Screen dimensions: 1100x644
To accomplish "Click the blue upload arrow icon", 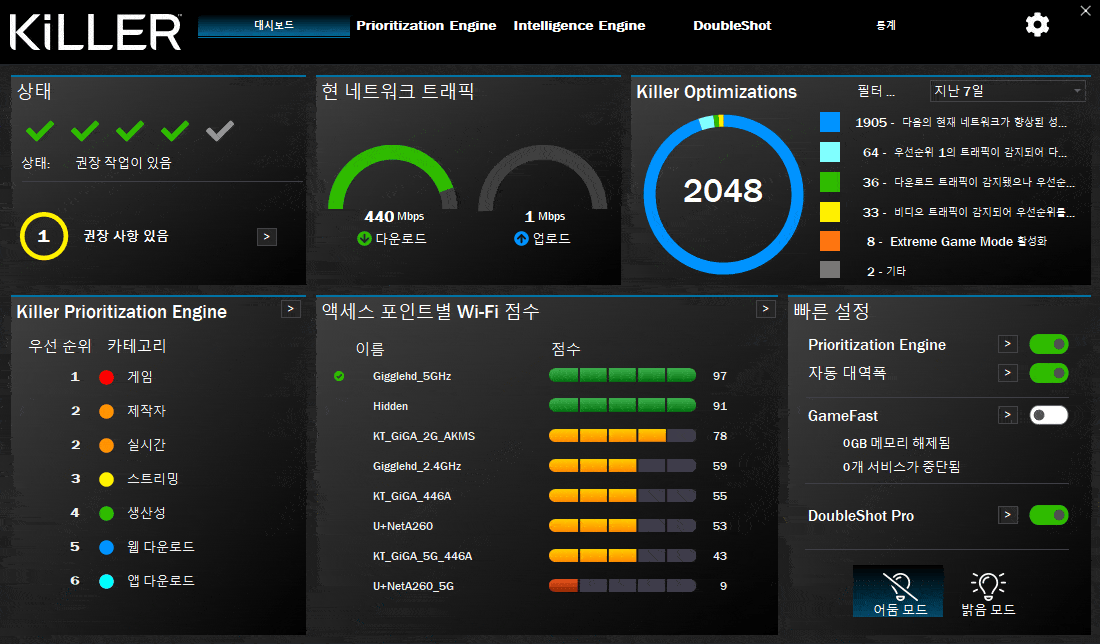I will tap(520, 239).
